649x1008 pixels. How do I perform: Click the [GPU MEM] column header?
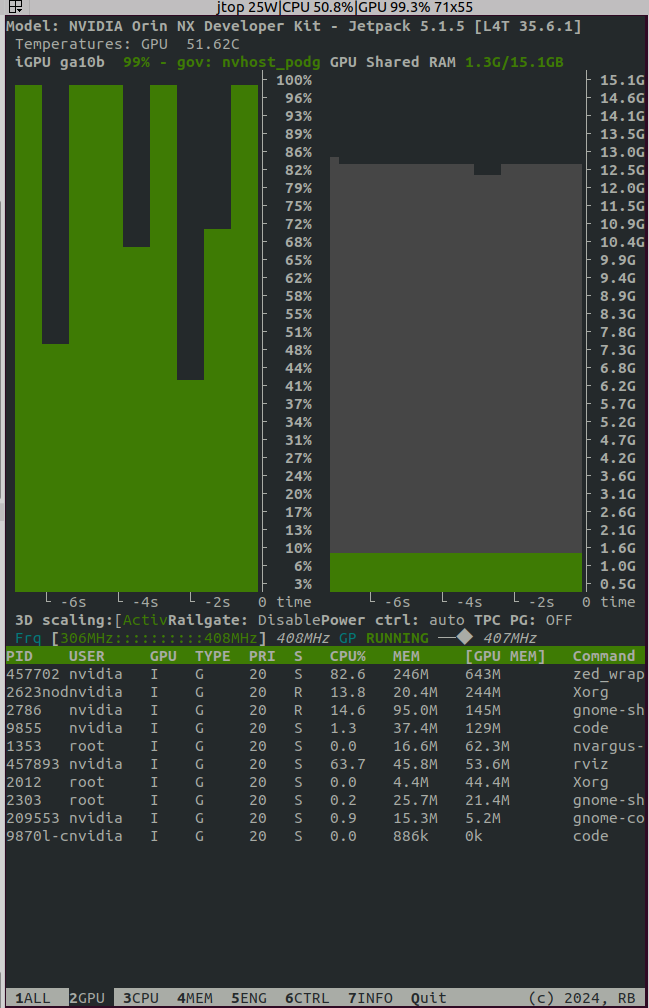coord(505,656)
